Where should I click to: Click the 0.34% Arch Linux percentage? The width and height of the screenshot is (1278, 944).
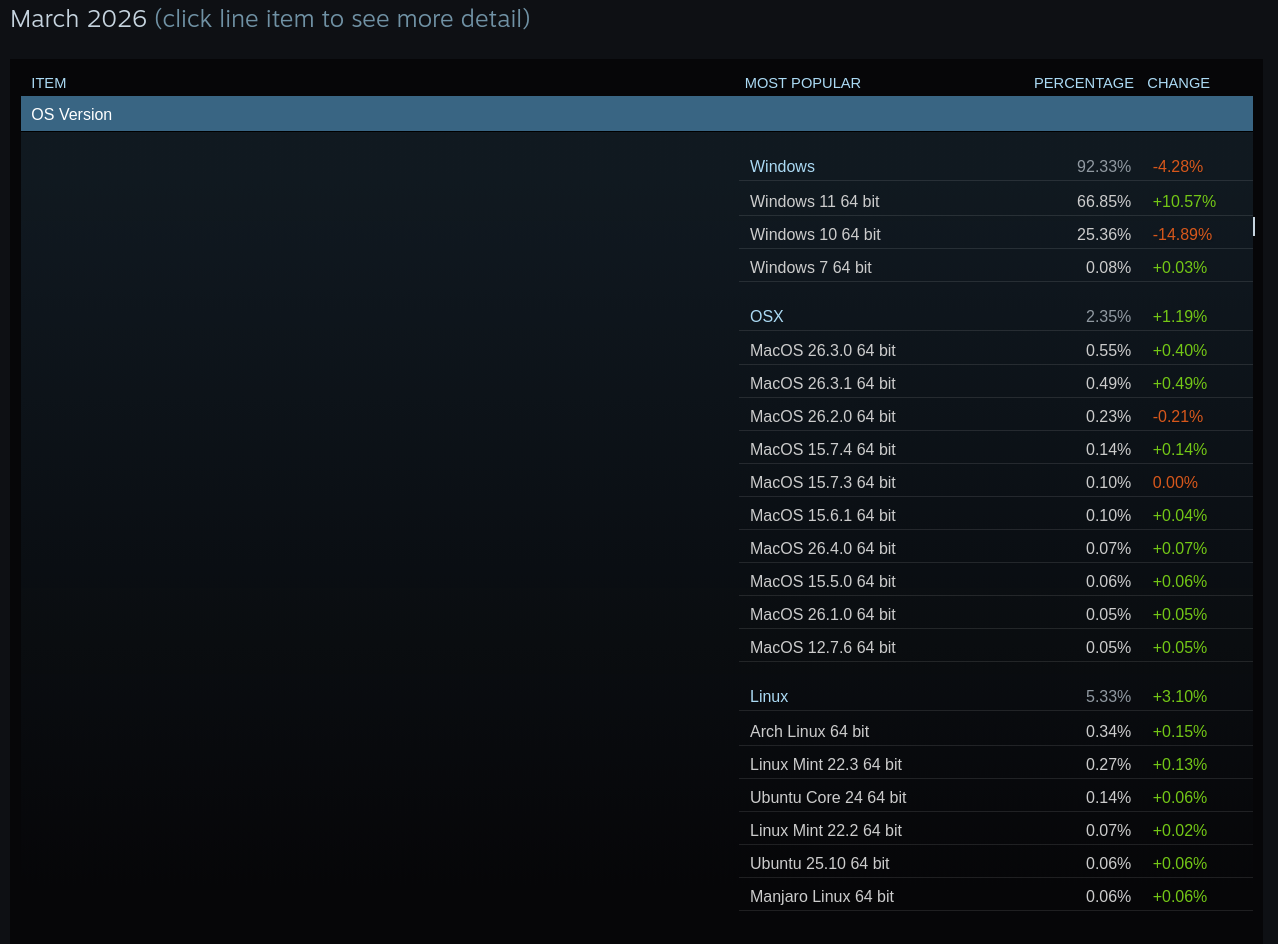tap(1108, 731)
